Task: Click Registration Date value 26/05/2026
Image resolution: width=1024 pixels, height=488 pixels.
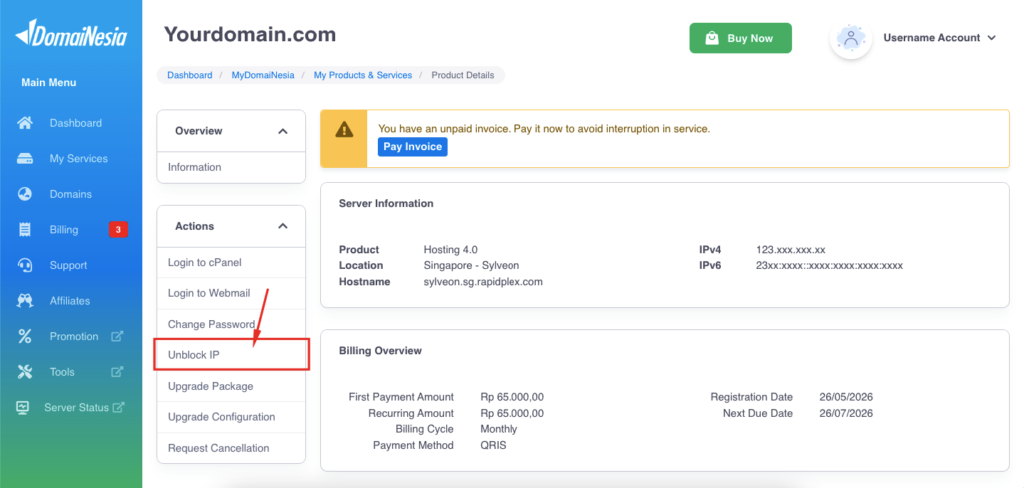Action: point(846,397)
